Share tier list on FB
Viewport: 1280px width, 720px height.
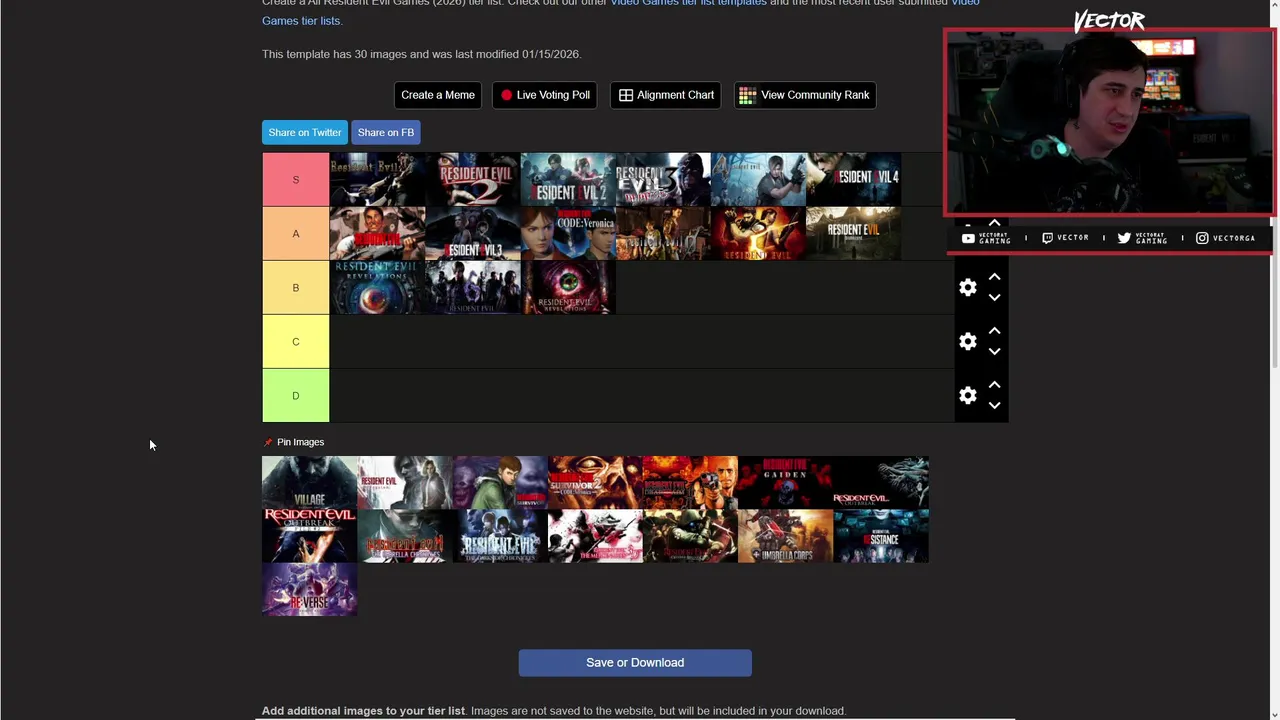tap(386, 132)
